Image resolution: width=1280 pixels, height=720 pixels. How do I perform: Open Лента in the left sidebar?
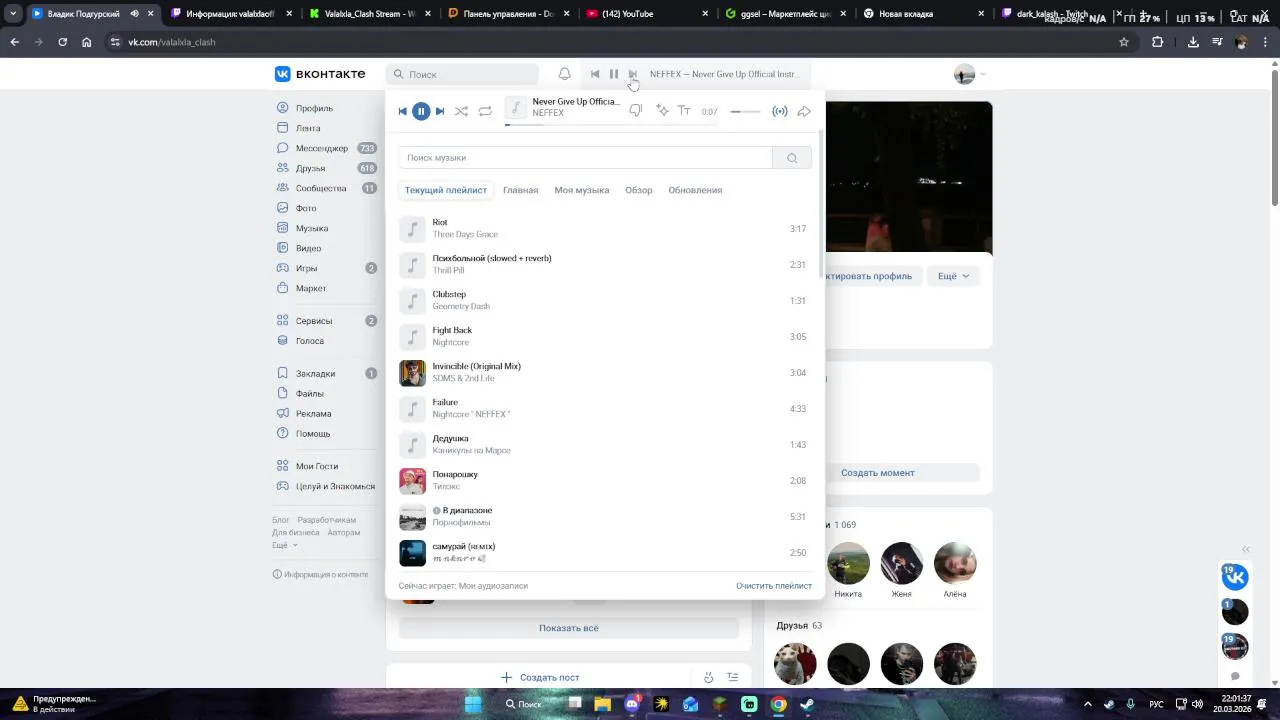click(308, 128)
